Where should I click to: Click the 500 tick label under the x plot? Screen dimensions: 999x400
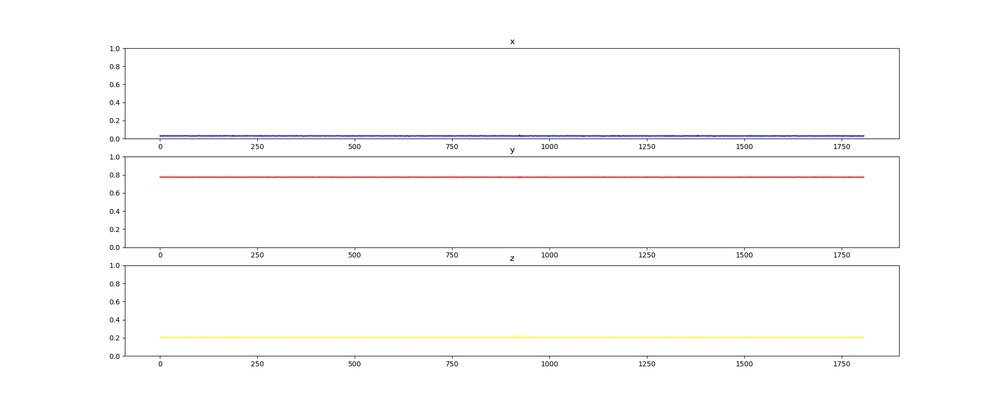(x=355, y=146)
